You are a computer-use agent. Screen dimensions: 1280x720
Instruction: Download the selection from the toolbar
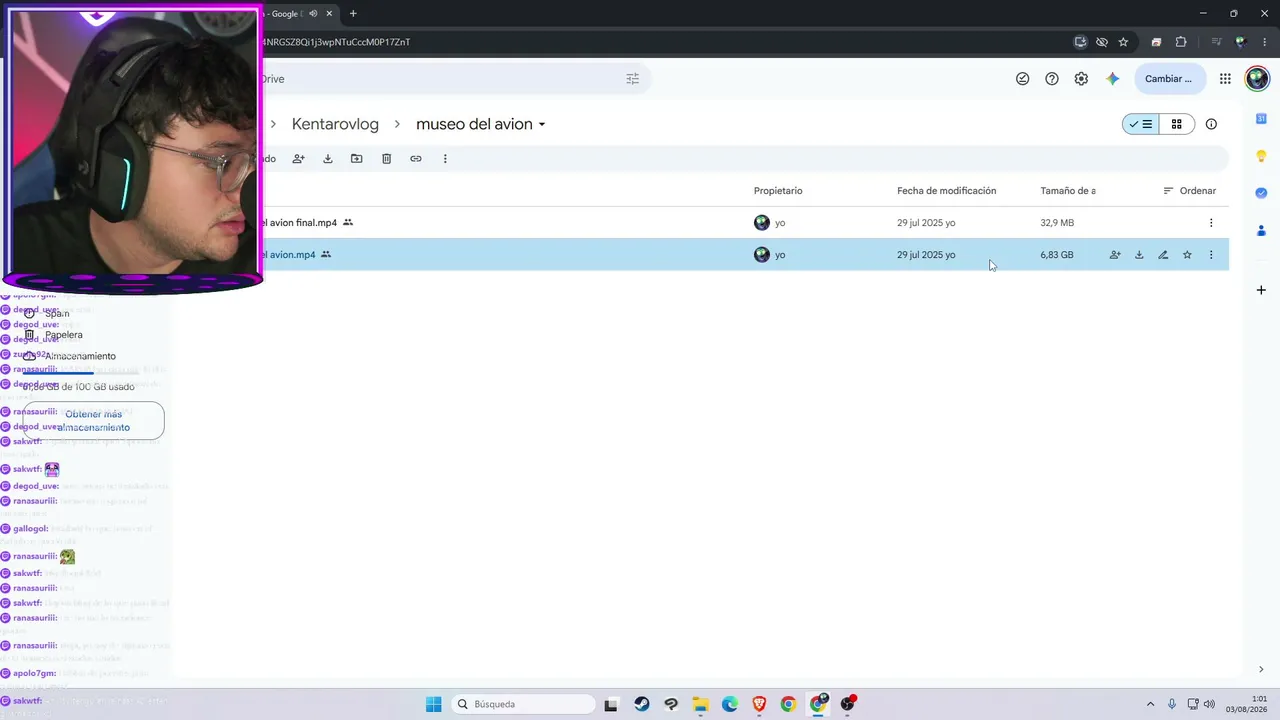(x=327, y=158)
